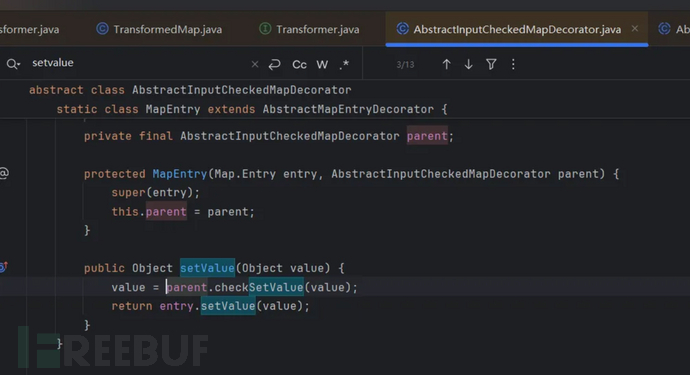Clear the setvalue search text
Viewport: 690px width, 375px height.
tap(255, 64)
